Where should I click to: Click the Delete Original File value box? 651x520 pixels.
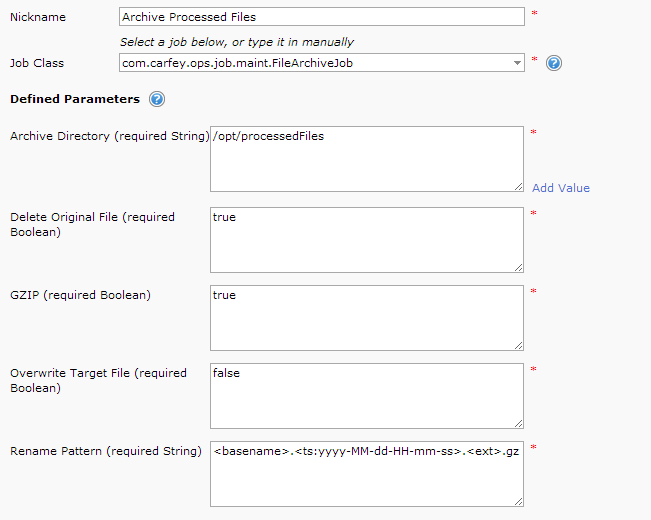coord(366,239)
